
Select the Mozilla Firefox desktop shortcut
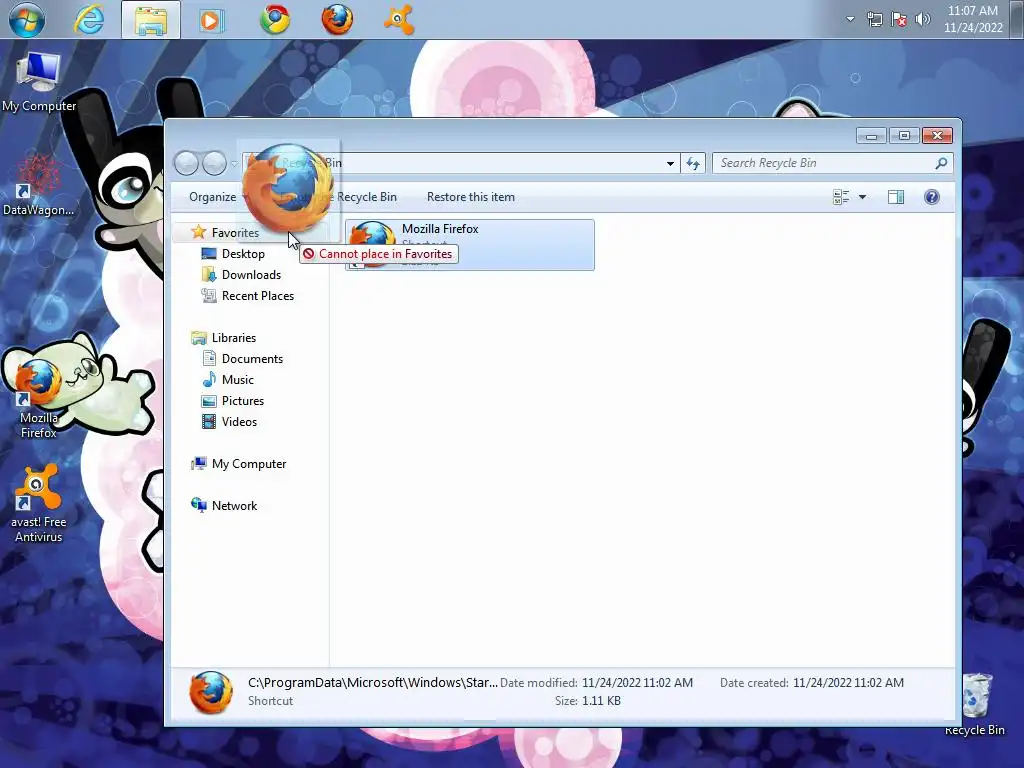point(39,398)
